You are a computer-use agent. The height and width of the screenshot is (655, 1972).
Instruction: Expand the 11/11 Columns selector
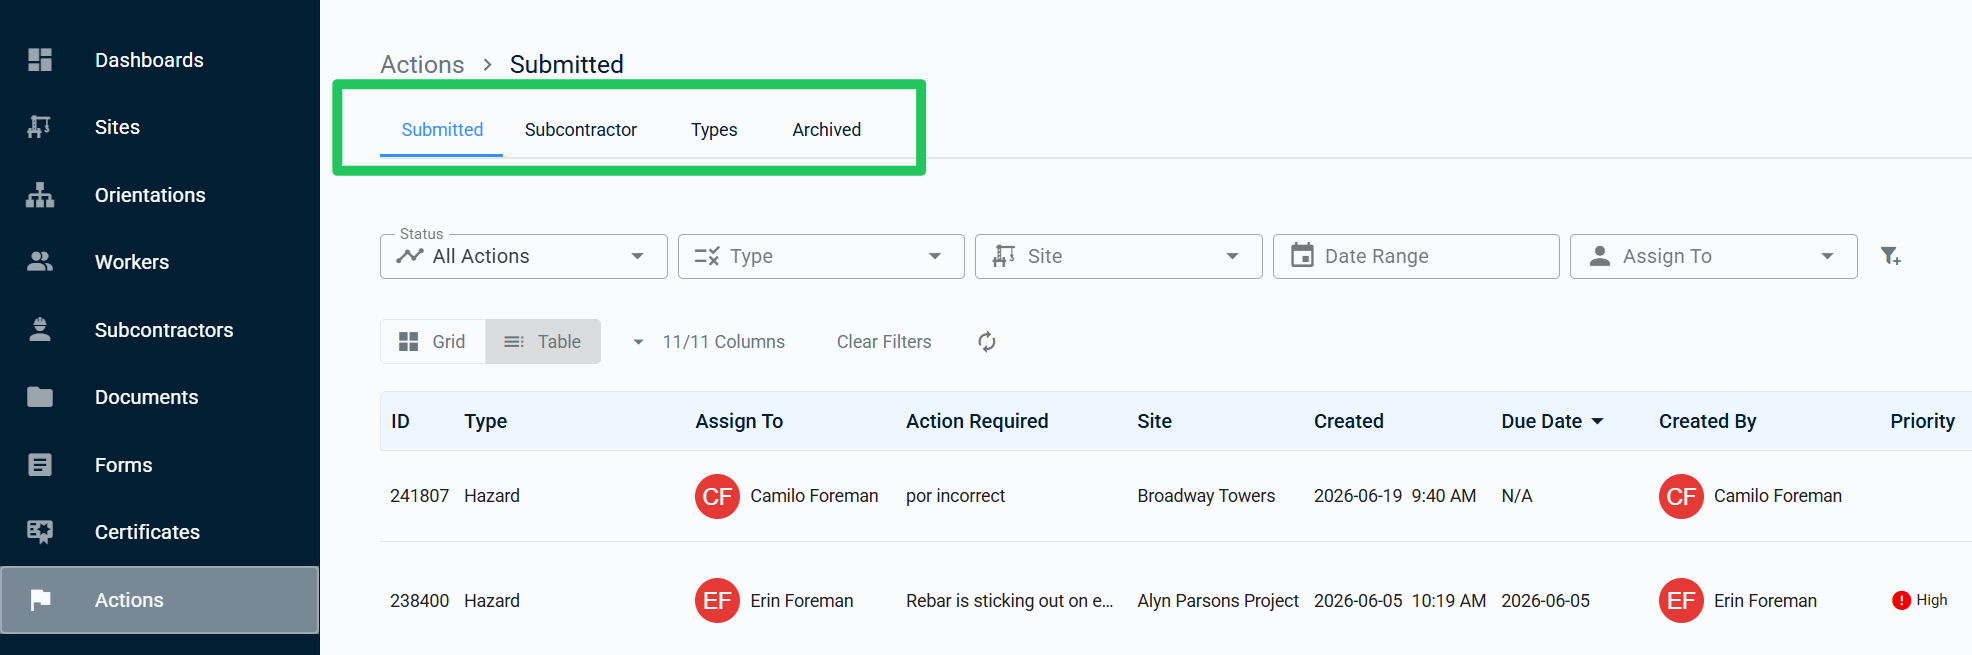tap(708, 342)
